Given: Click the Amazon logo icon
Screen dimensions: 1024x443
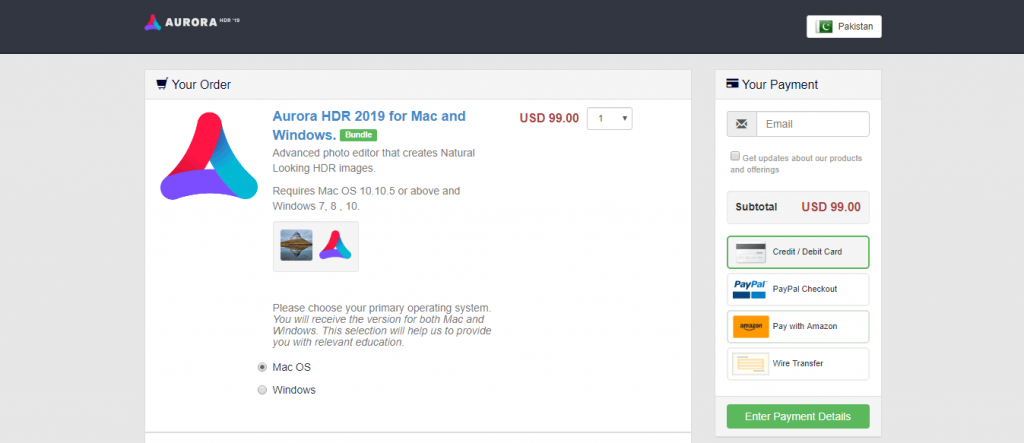Looking at the screenshot, I should tap(750, 326).
